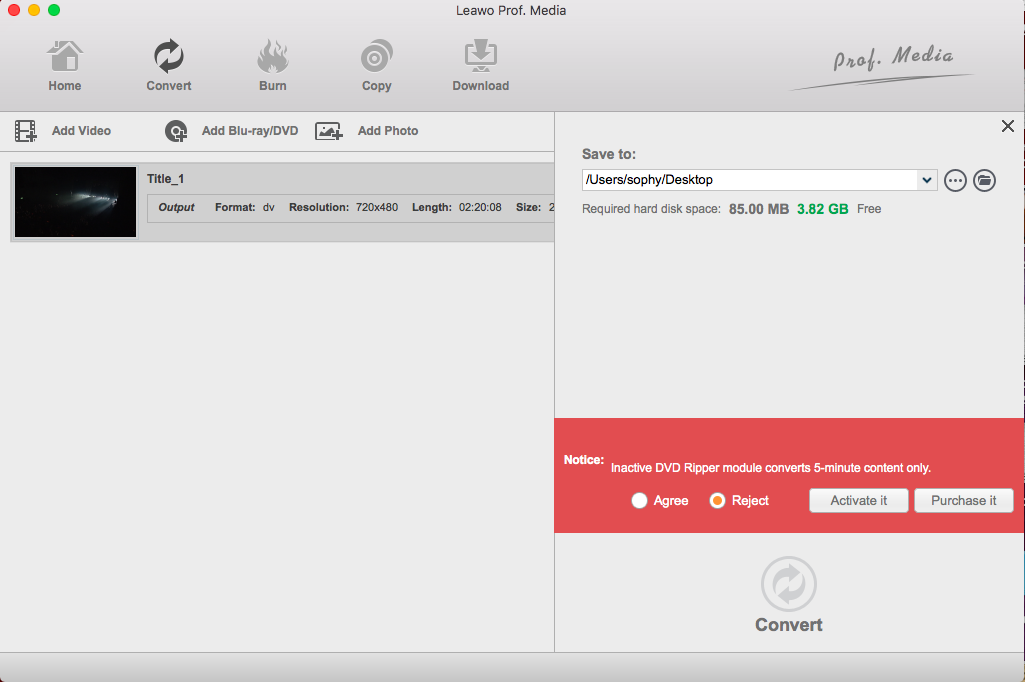Viewport: 1025px width, 682px height.
Task: Minimize window with the yellow button
Action: click(x=34, y=10)
